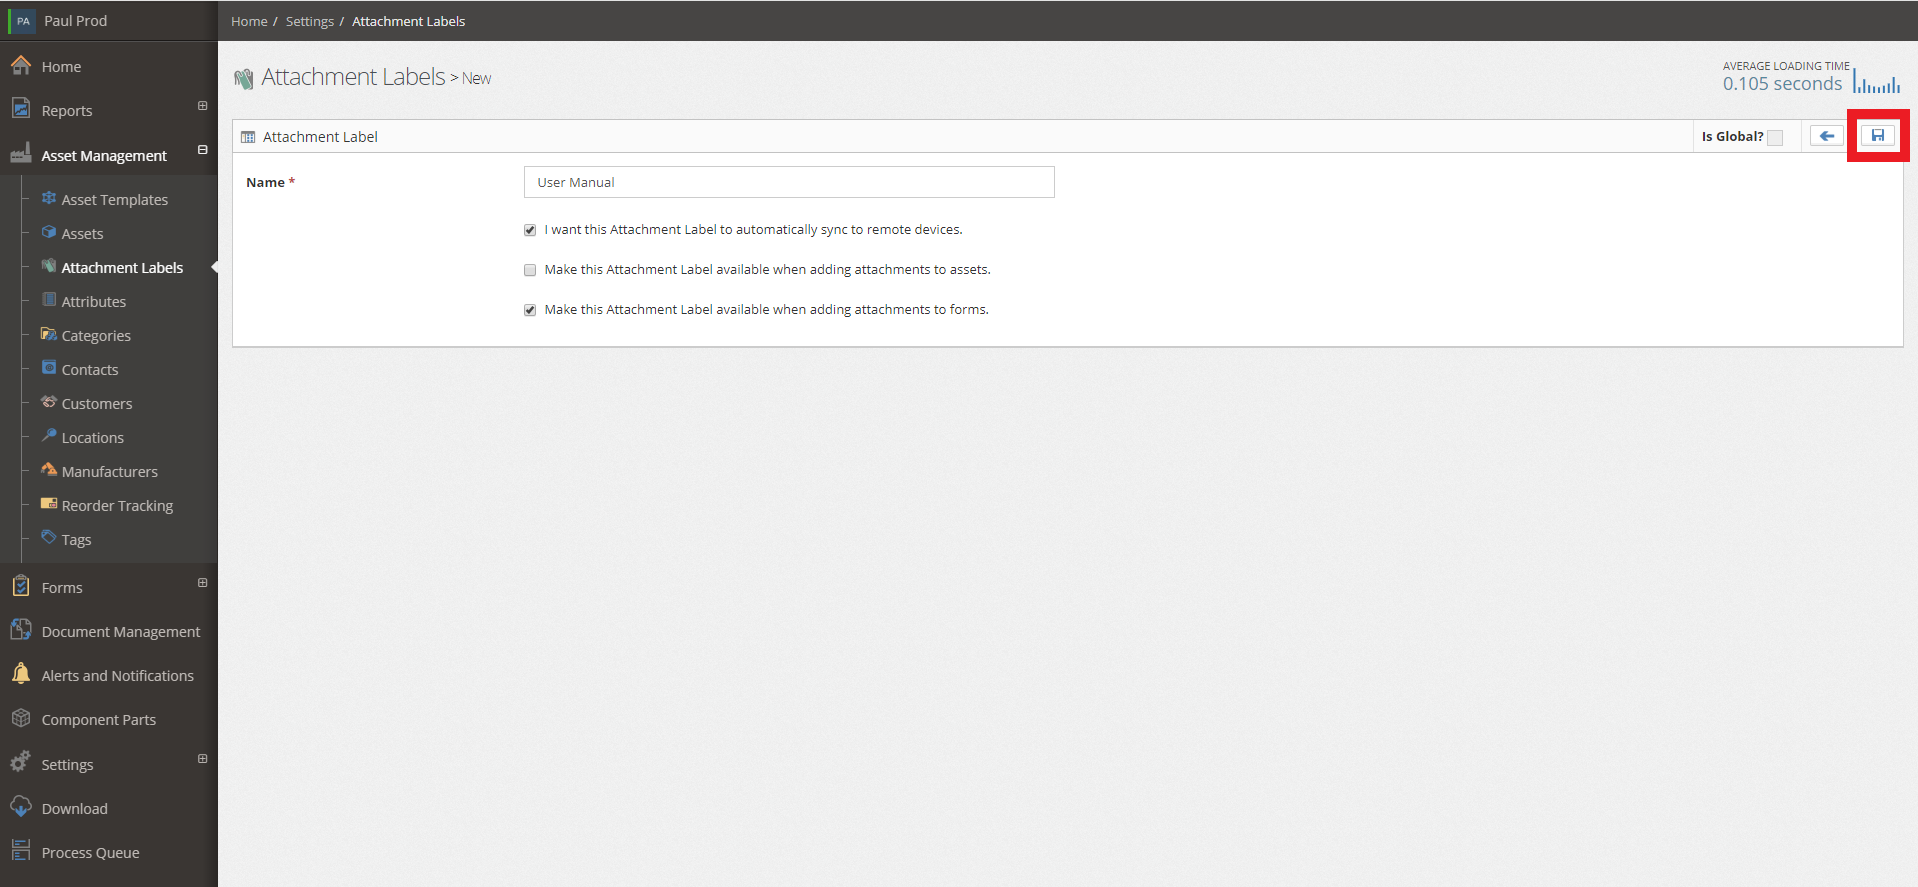Image resolution: width=1918 pixels, height=887 pixels.
Task: Click the Categories folder icon
Action: click(x=49, y=334)
